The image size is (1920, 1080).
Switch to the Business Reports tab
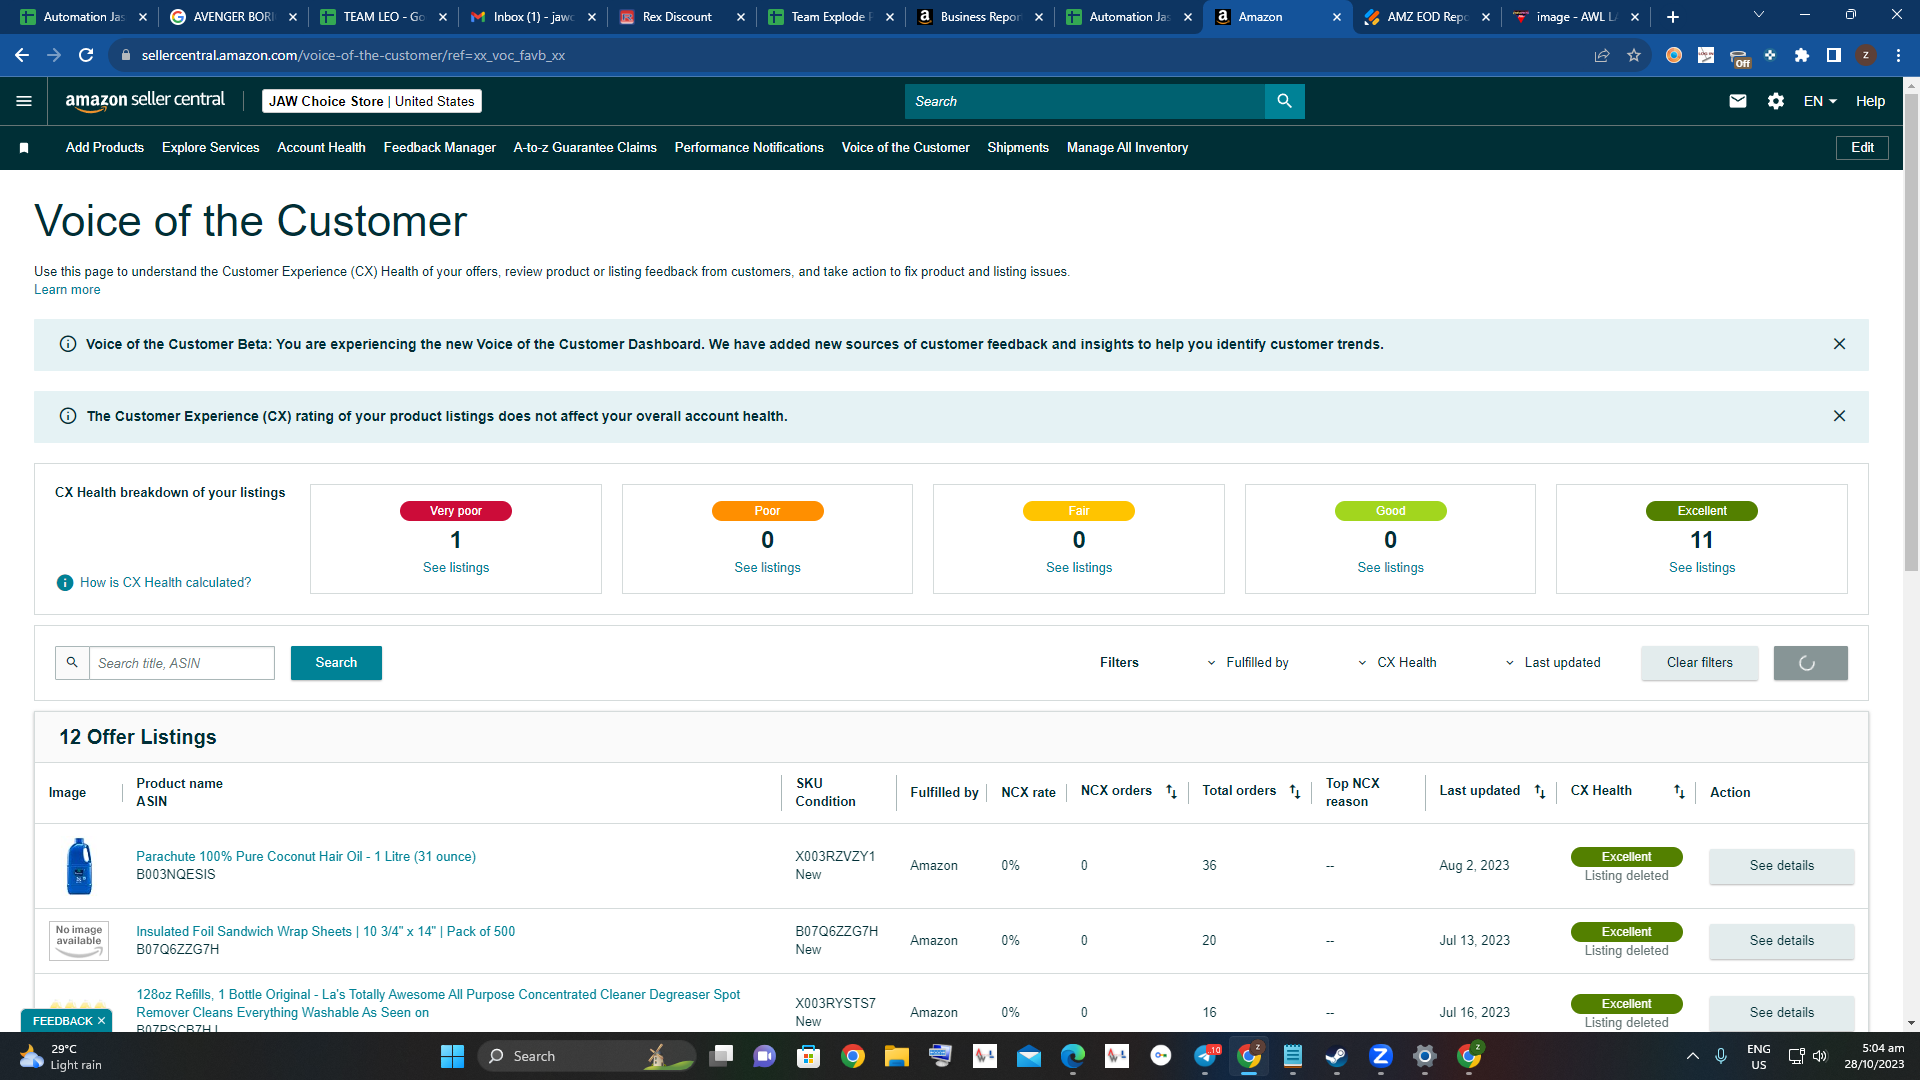pyautogui.click(x=980, y=17)
